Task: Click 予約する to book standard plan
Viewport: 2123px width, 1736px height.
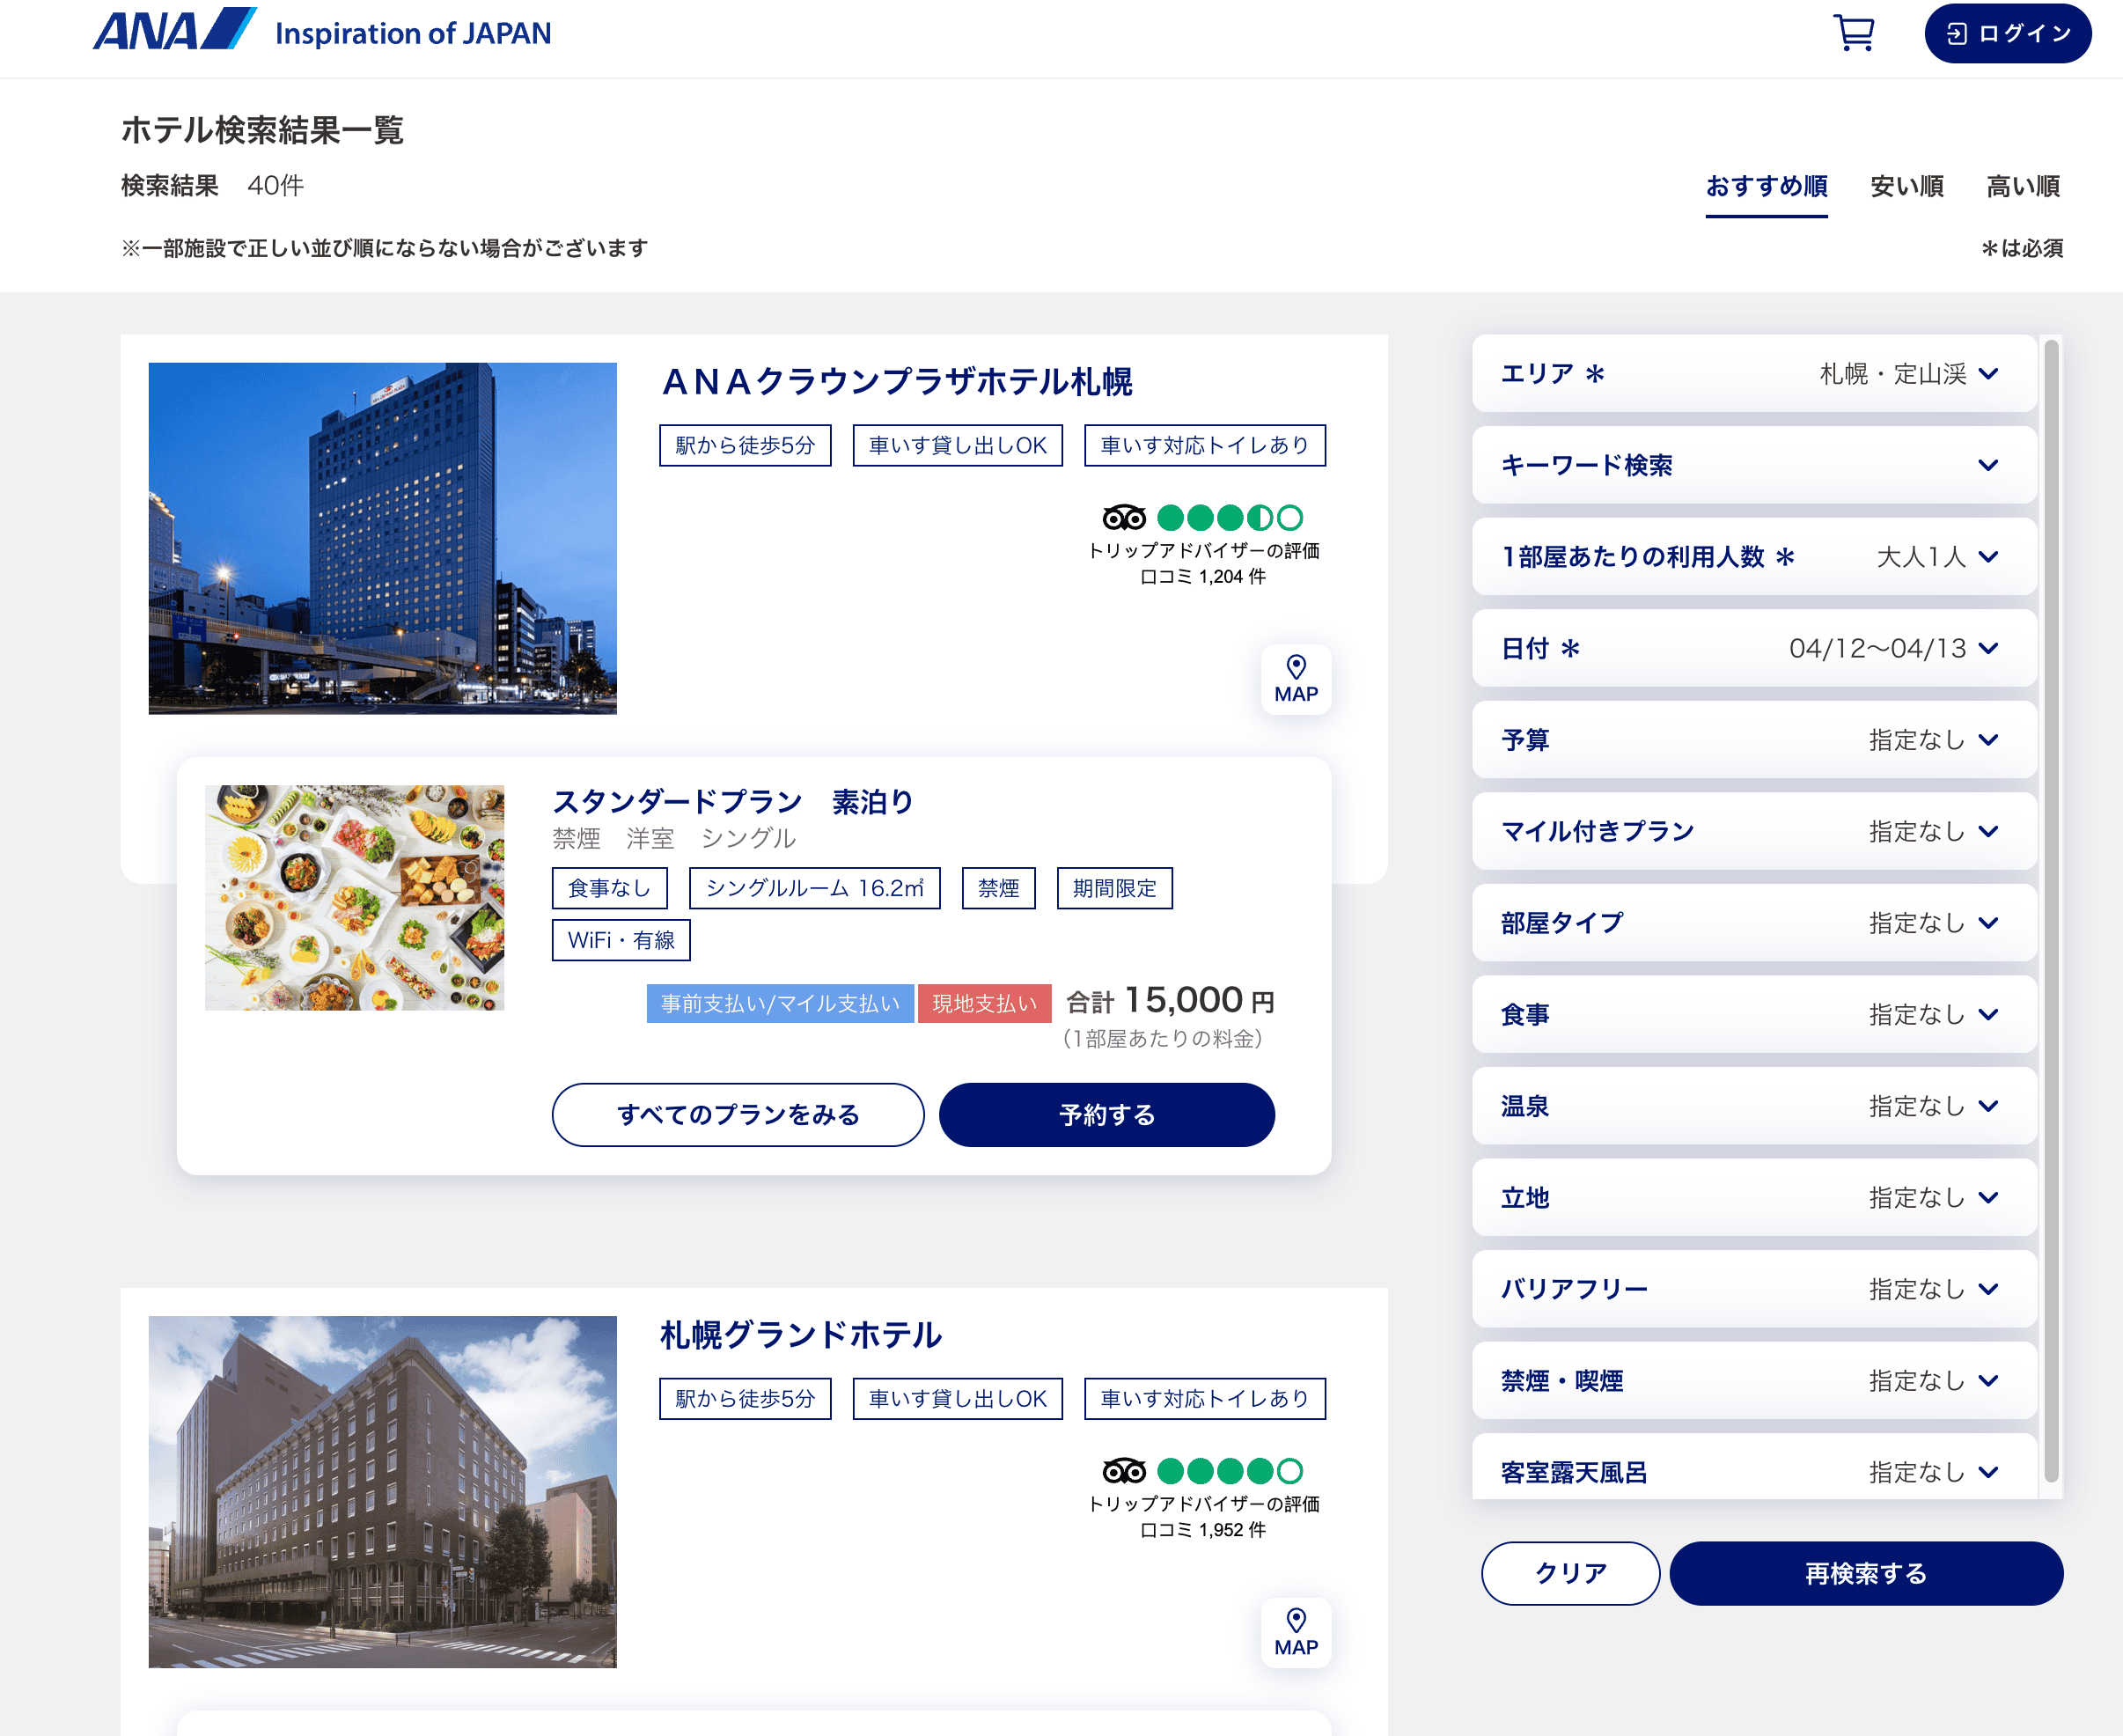Action: (x=1106, y=1115)
